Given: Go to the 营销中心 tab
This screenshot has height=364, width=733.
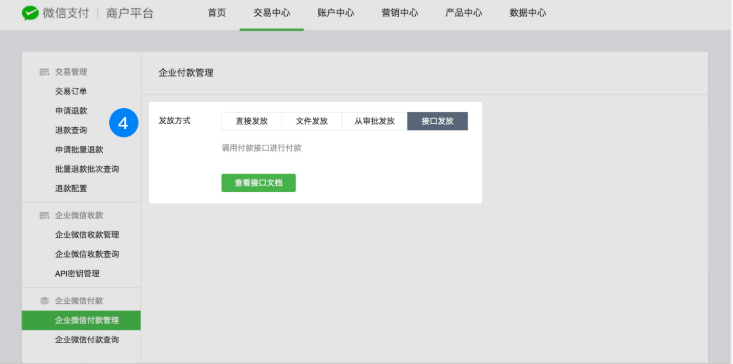Looking at the screenshot, I should coord(400,13).
